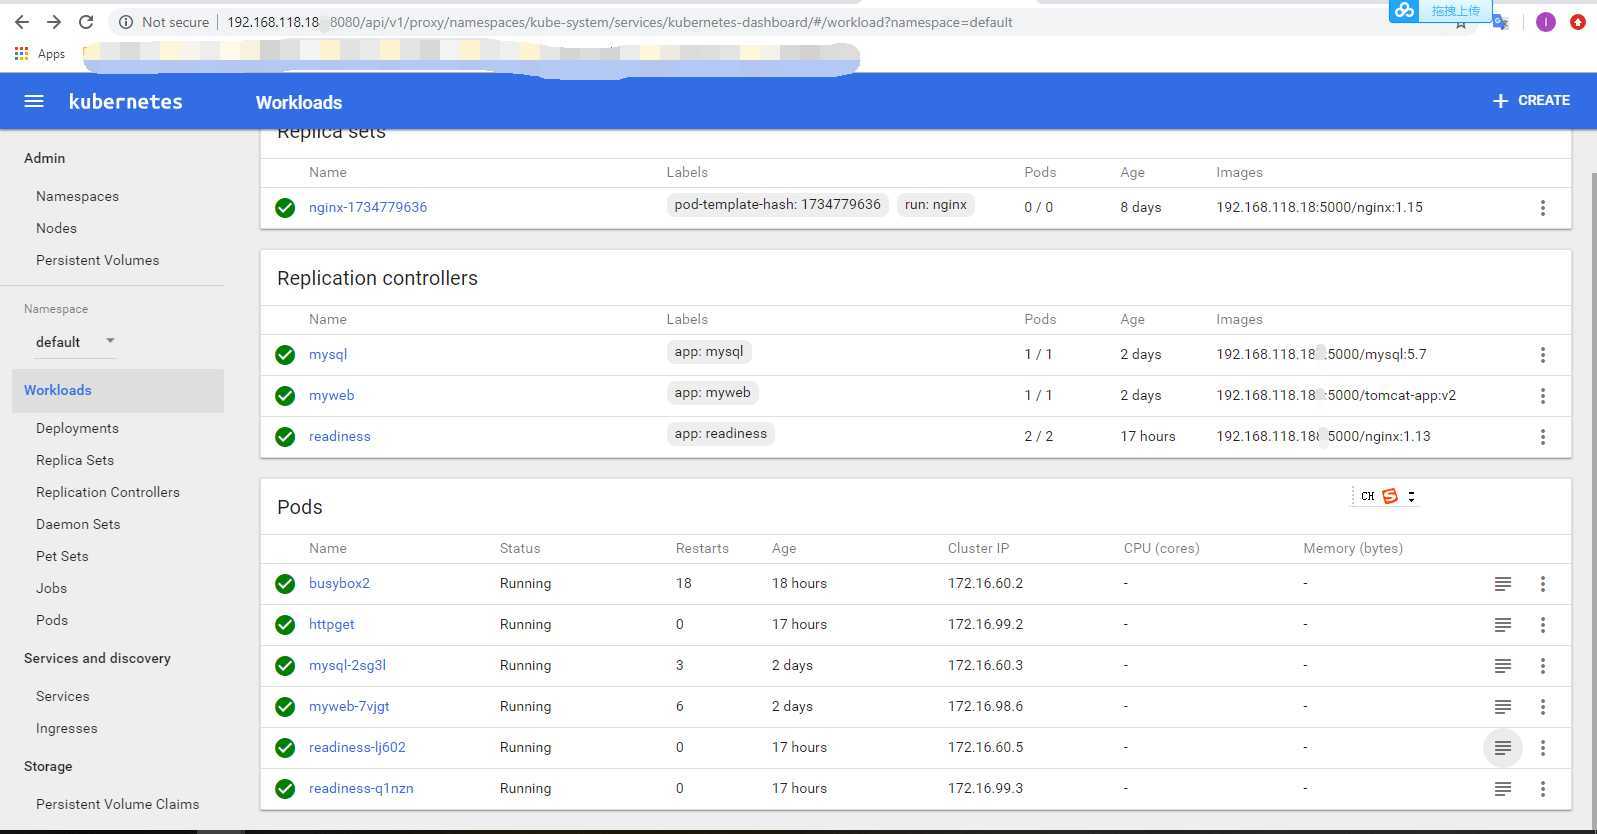Screen dimensions: 1597x834
Task: Open the hamburger navigation menu
Action: coord(34,101)
